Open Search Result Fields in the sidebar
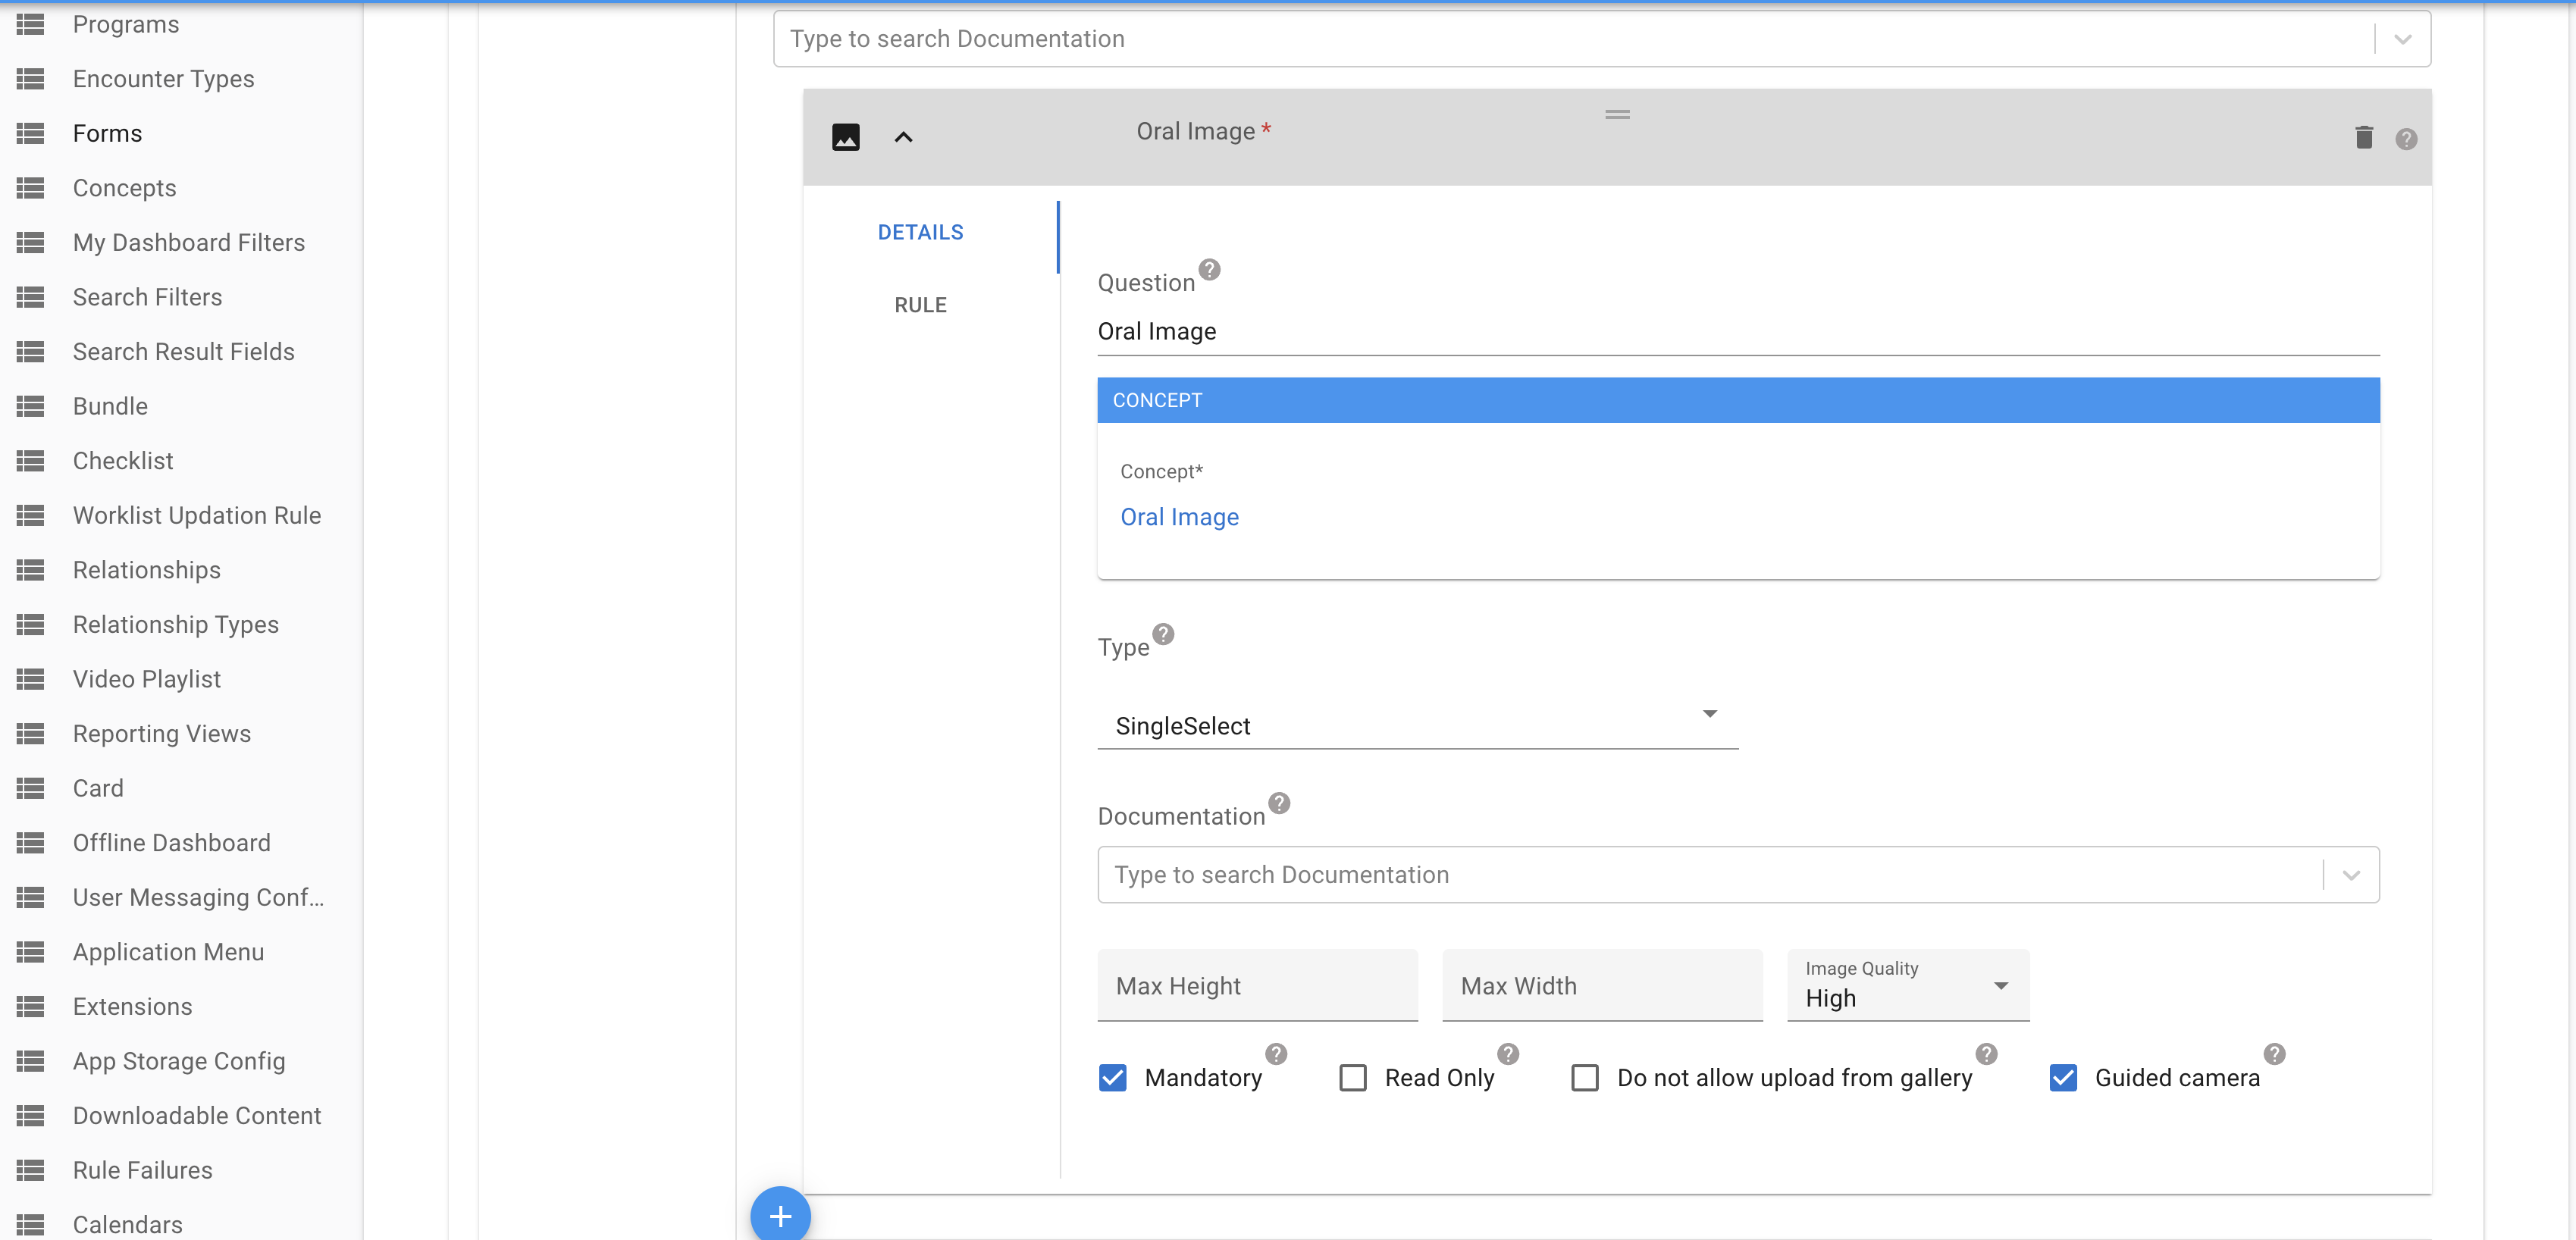 coord(184,351)
